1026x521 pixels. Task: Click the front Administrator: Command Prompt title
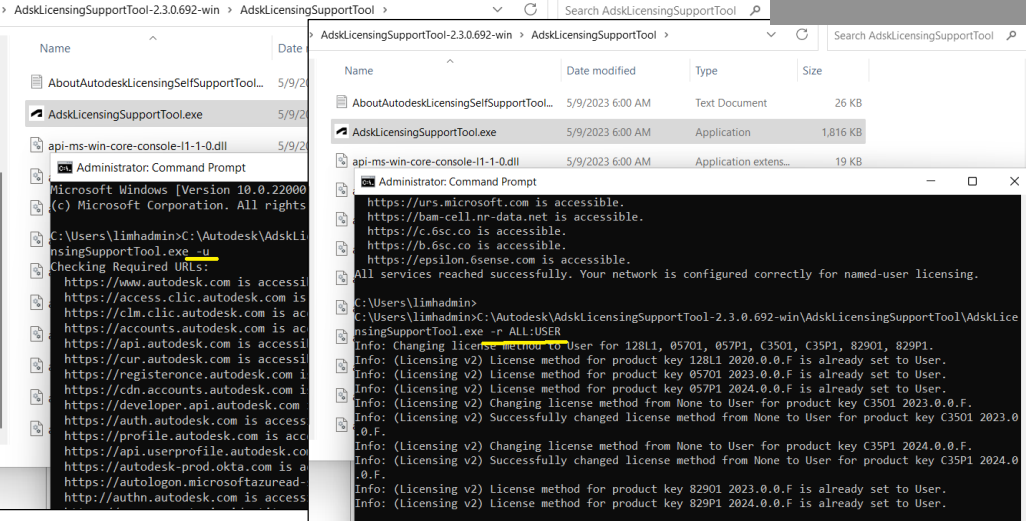457,182
